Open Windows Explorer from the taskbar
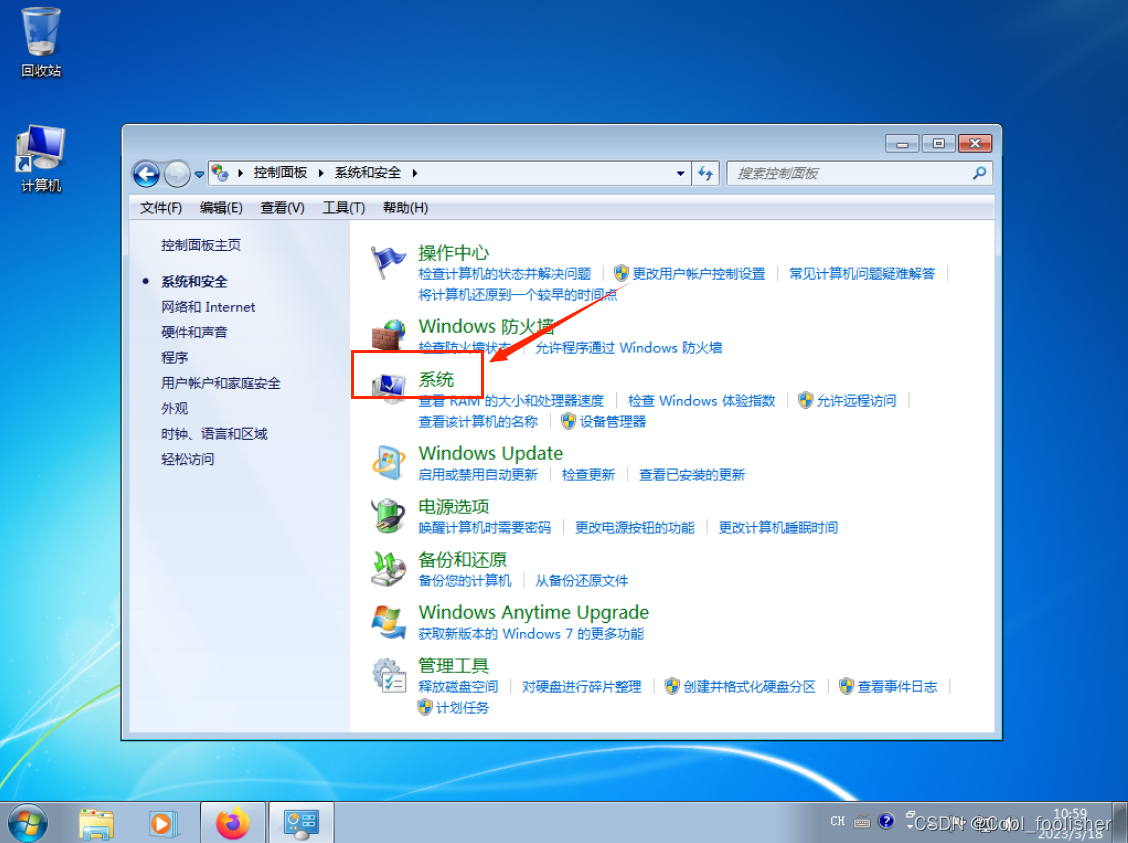Viewport: 1128px width, 843px height. 96,824
